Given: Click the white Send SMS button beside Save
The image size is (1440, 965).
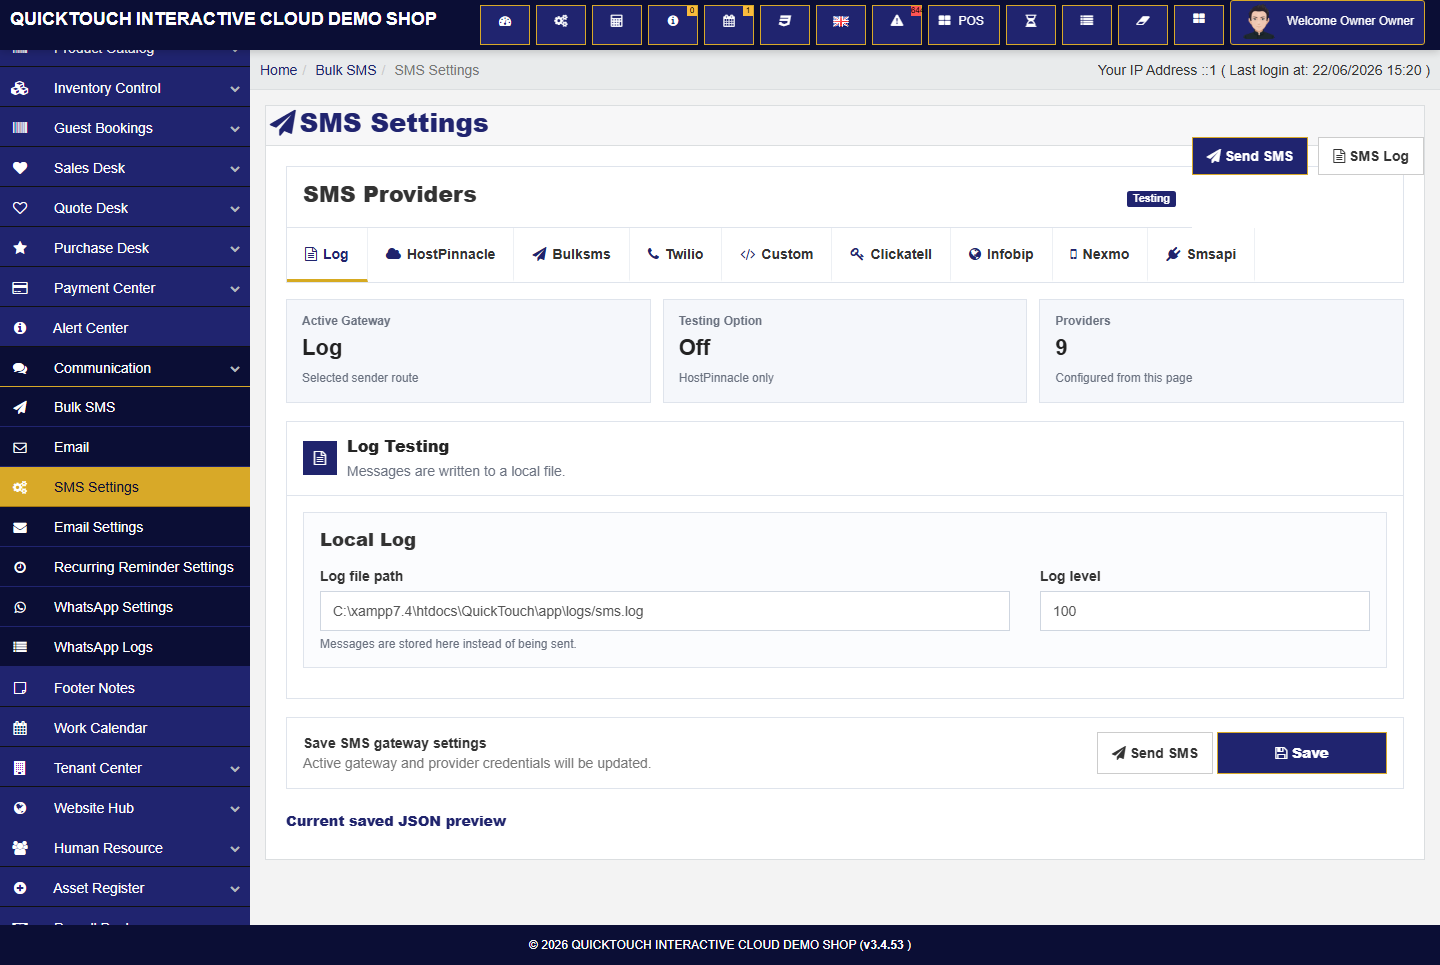Looking at the screenshot, I should (x=1155, y=753).
